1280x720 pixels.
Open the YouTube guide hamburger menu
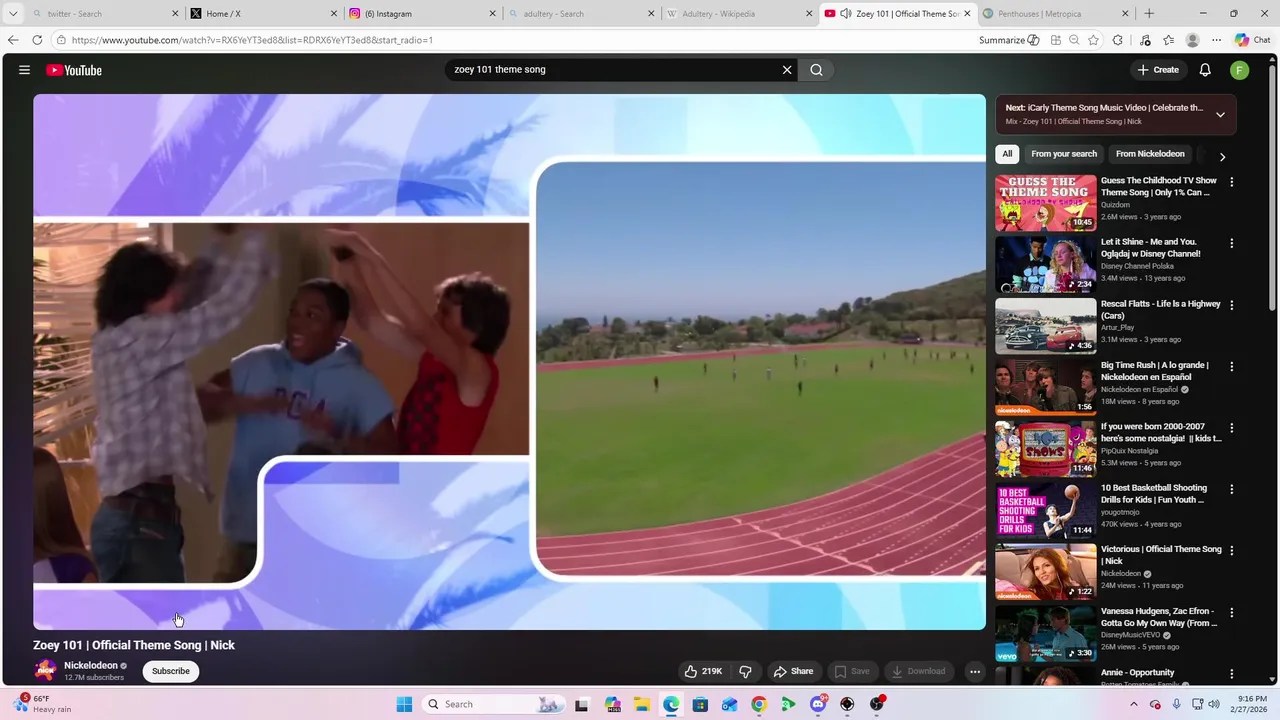click(x=24, y=70)
